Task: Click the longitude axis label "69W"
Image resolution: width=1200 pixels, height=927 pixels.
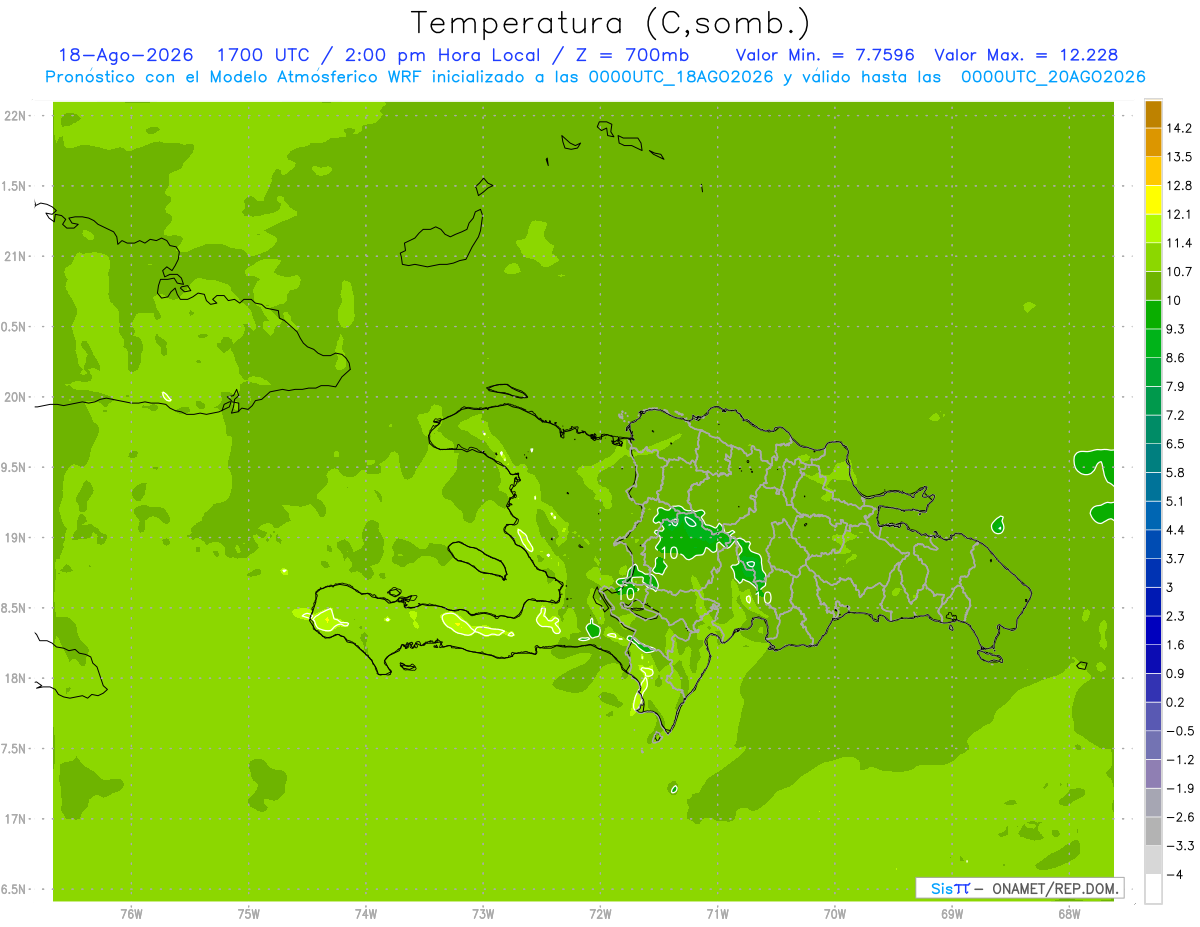Action: tap(952, 913)
